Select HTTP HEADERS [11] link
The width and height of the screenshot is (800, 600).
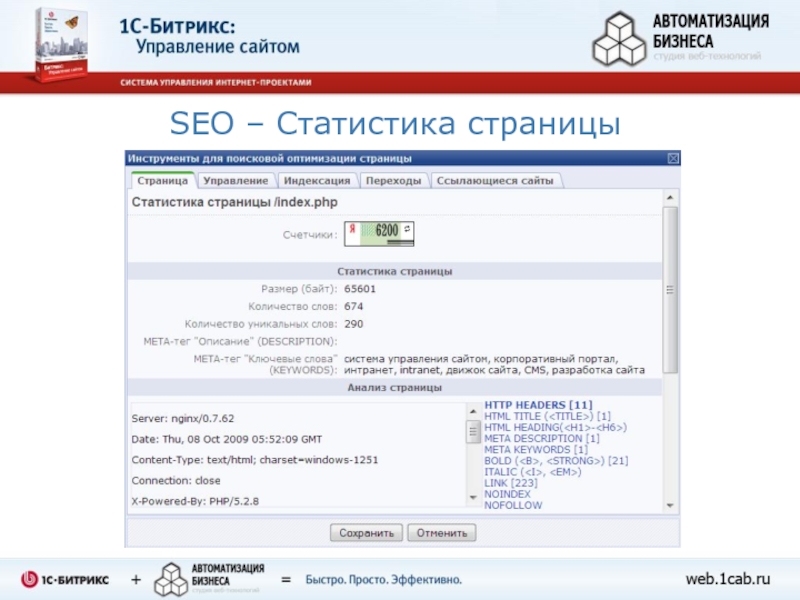click(538, 405)
